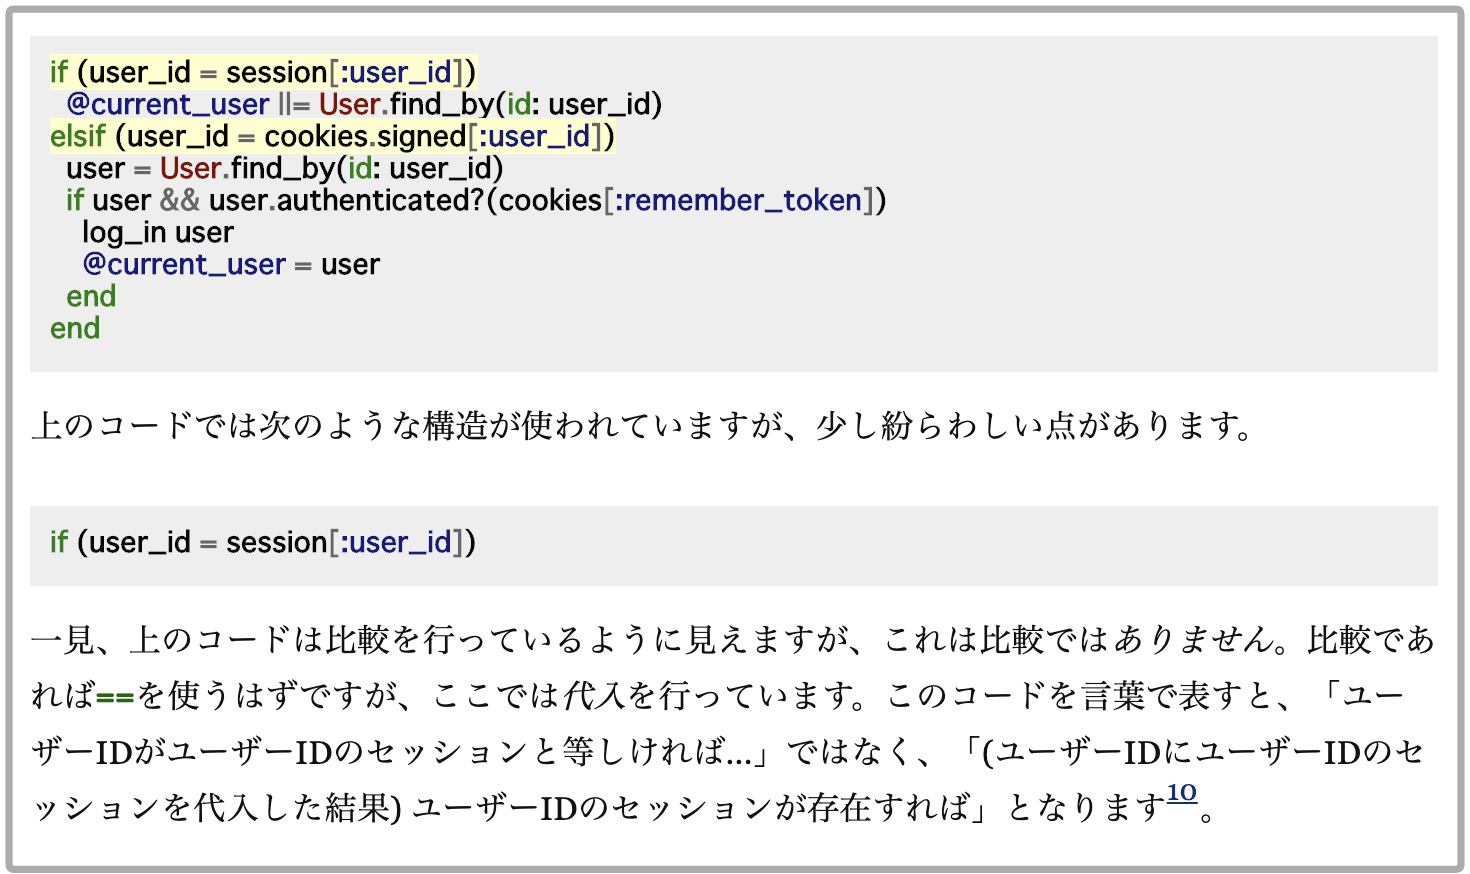Select the line 'elsif (user_id = cookies.signed[:user_id])'
The image size is (1470, 874).
332,136
